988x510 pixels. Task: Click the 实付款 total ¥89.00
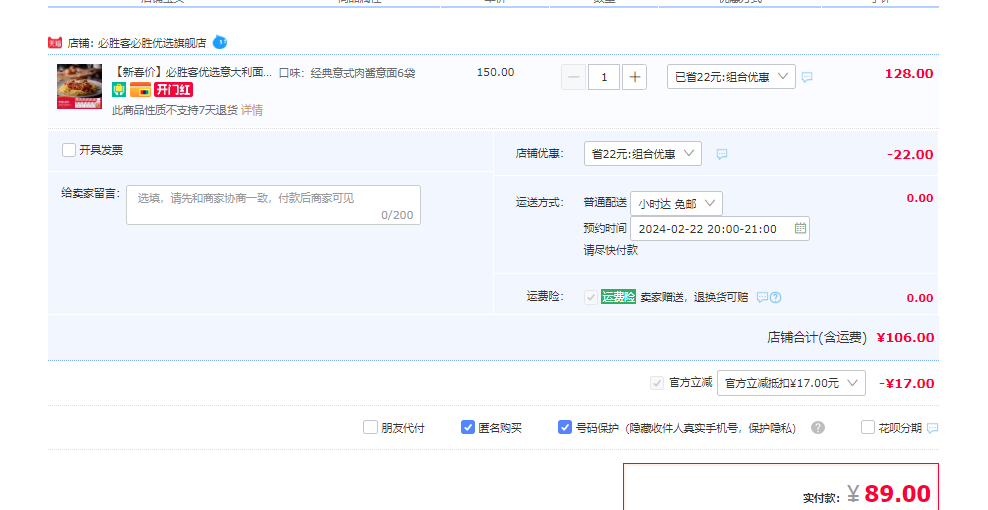[888, 494]
